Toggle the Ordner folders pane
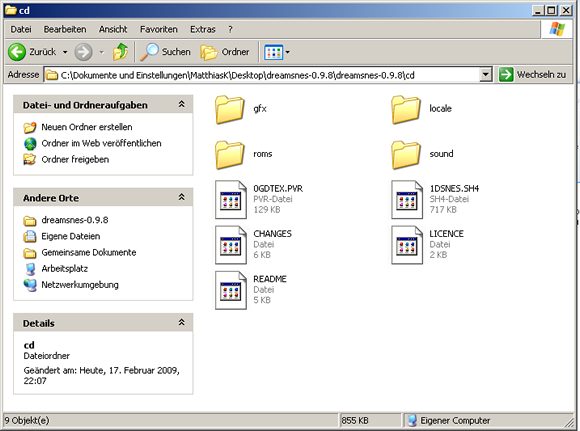The width and height of the screenshot is (580, 431). coord(225,52)
